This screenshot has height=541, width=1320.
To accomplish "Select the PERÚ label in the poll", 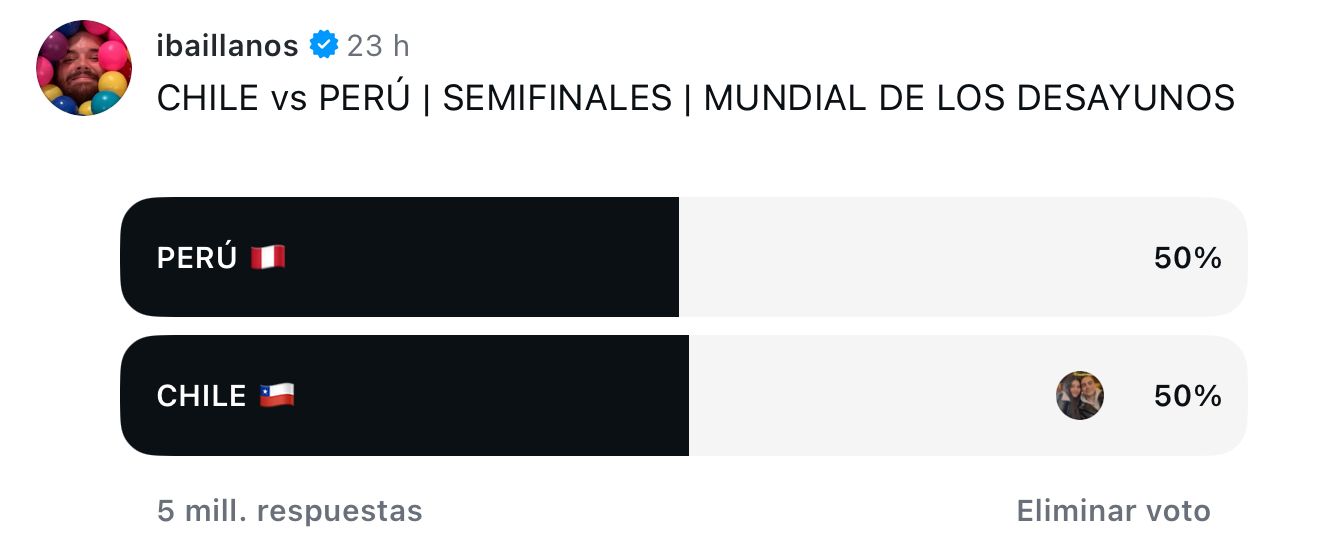I will tap(197, 257).
